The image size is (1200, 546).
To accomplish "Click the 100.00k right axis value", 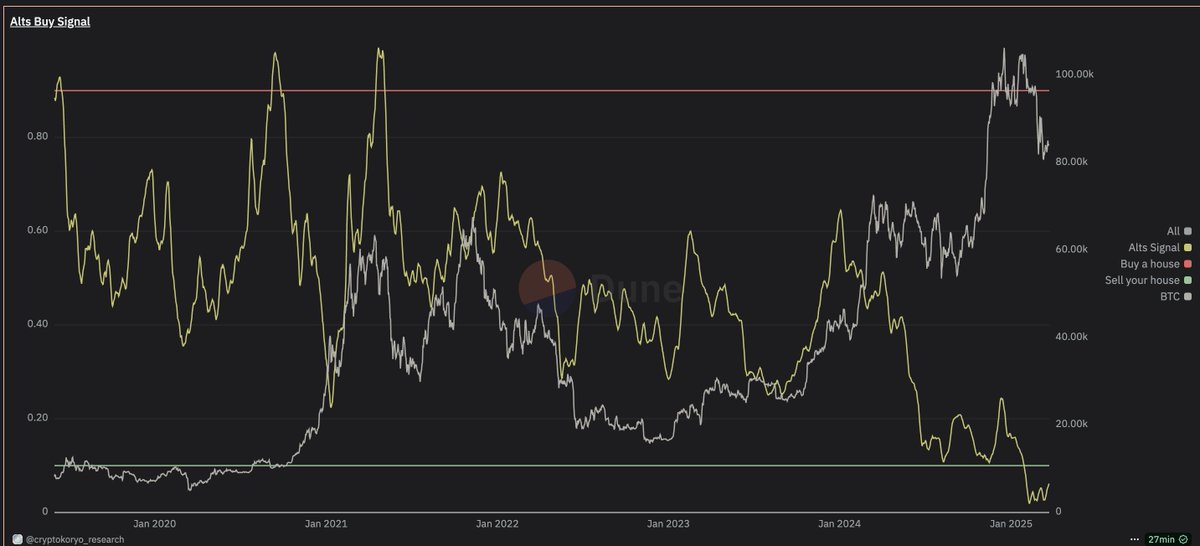I will coord(1074,75).
